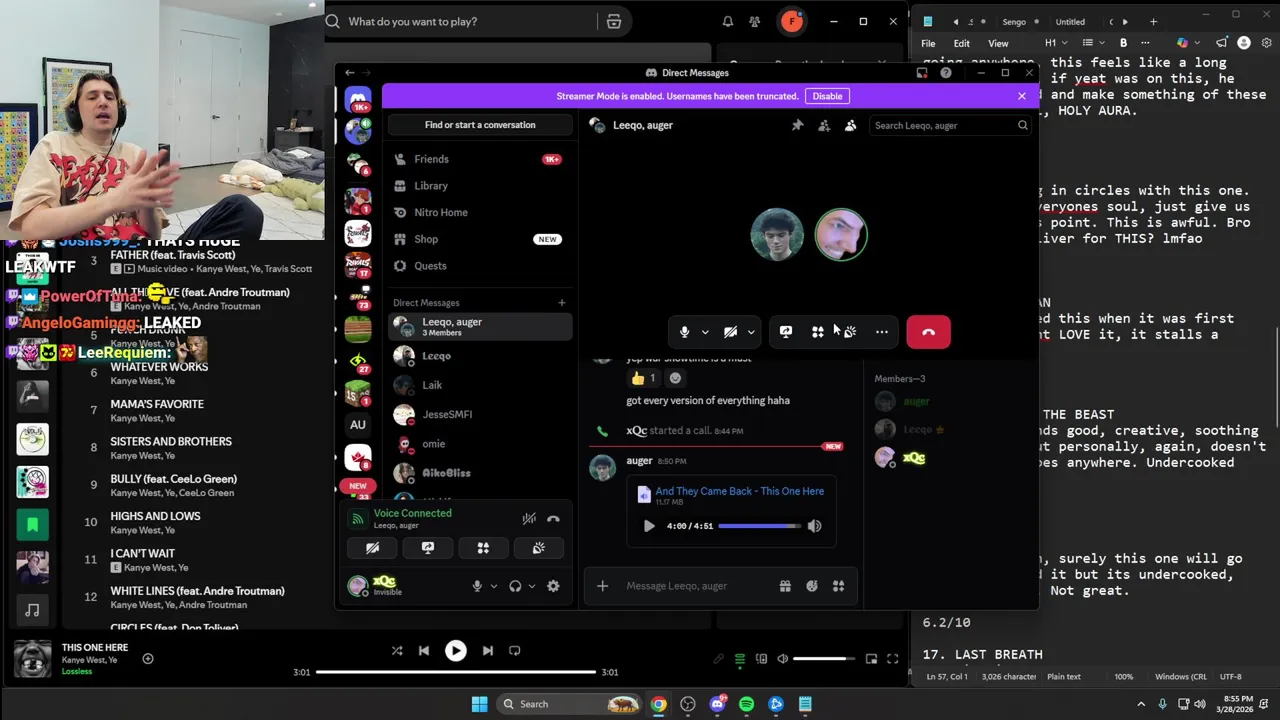Image resolution: width=1280 pixels, height=720 pixels.
Task: Open sticker picker in message bar
Action: click(812, 586)
